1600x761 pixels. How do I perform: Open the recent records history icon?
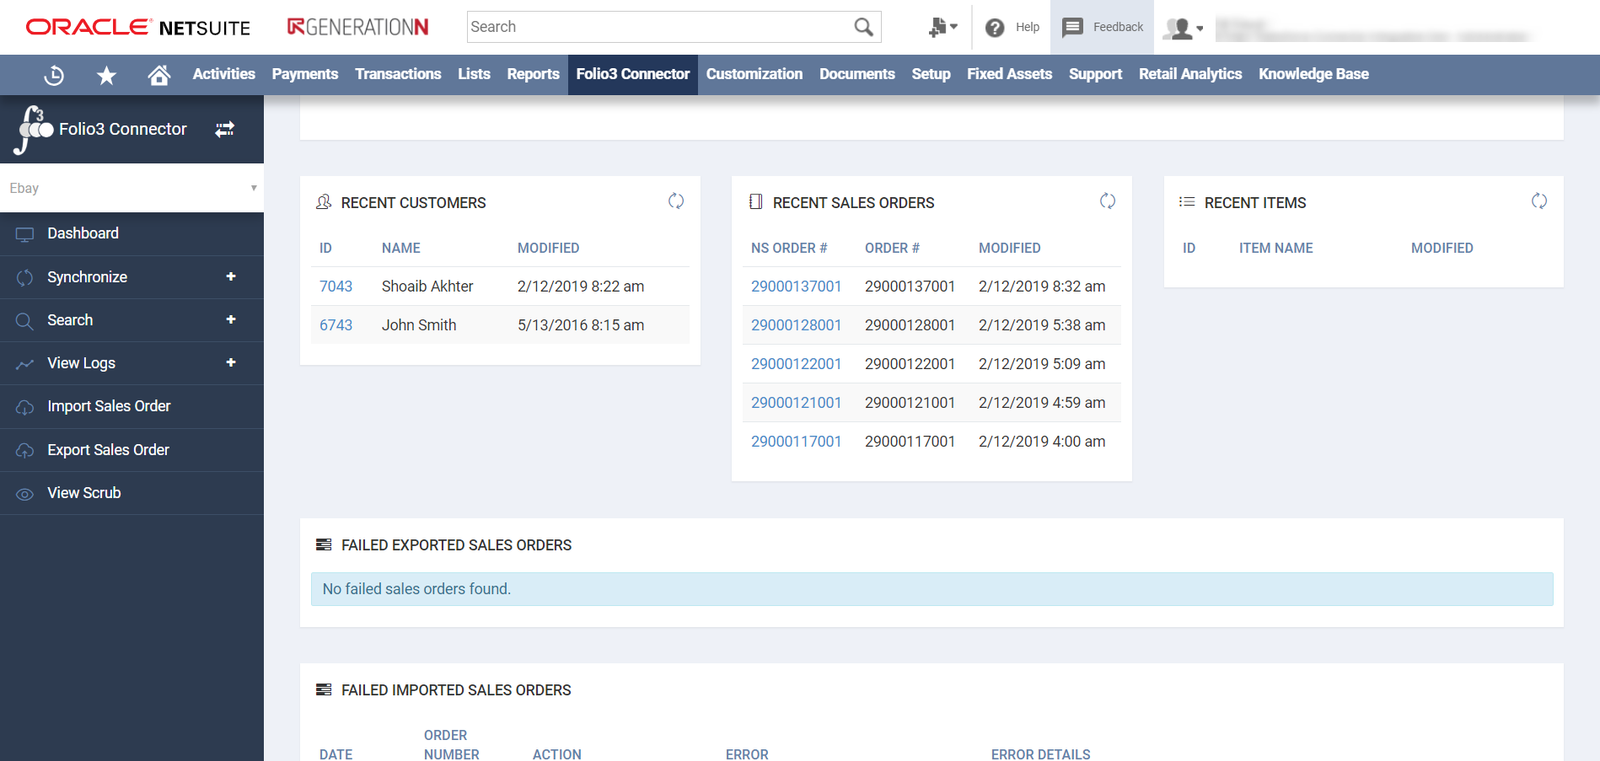click(x=55, y=75)
